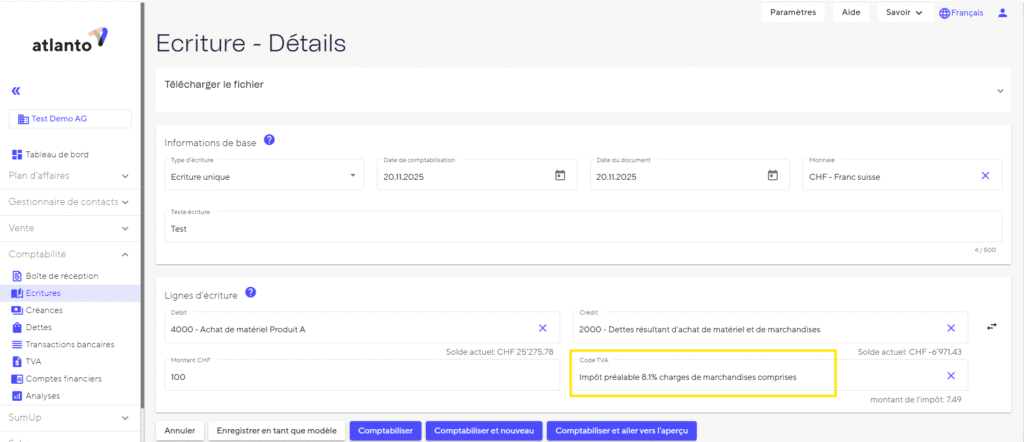Screen dimensions: 1024x442
Task: Click the swap debit and credit arrows icon
Action: pos(991,326)
